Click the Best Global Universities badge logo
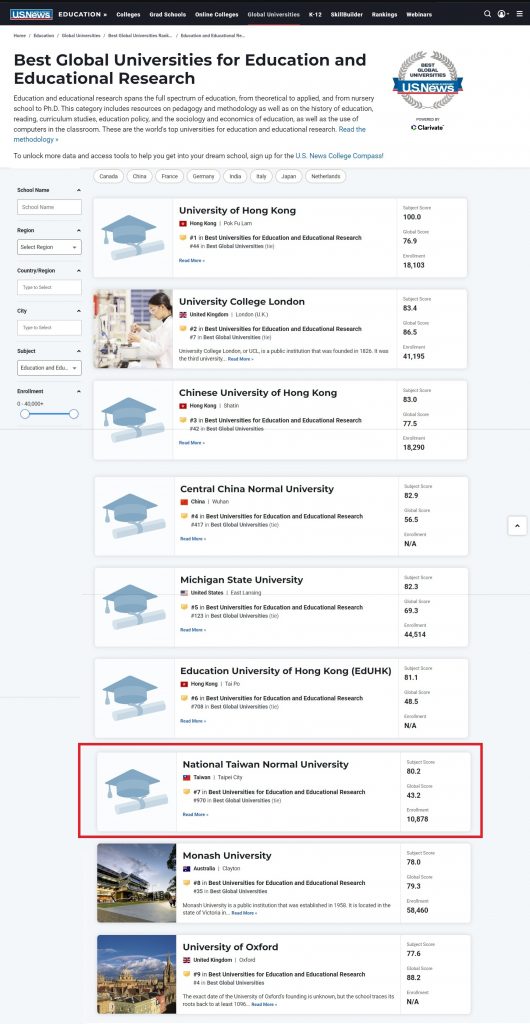Viewport: 530px width, 1024px height. click(x=428, y=81)
